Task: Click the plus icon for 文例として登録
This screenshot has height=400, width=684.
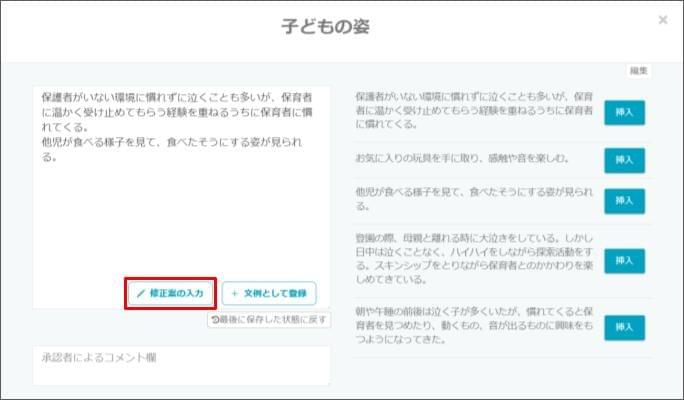Action: (x=235, y=294)
